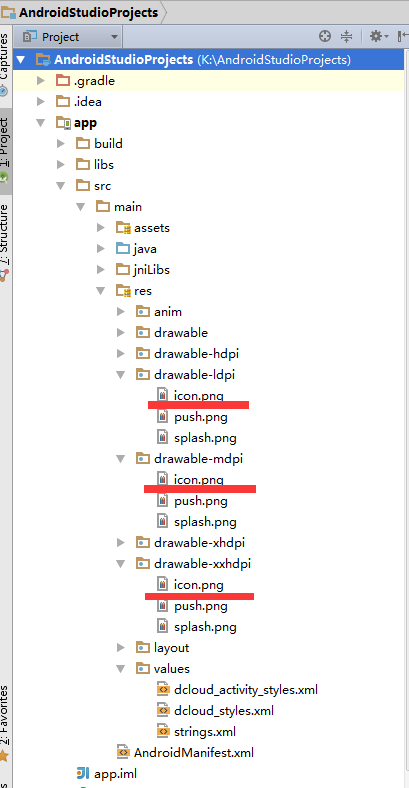The image size is (409, 788).
Task: Collapse the res folder arrow
Action: 101,291
